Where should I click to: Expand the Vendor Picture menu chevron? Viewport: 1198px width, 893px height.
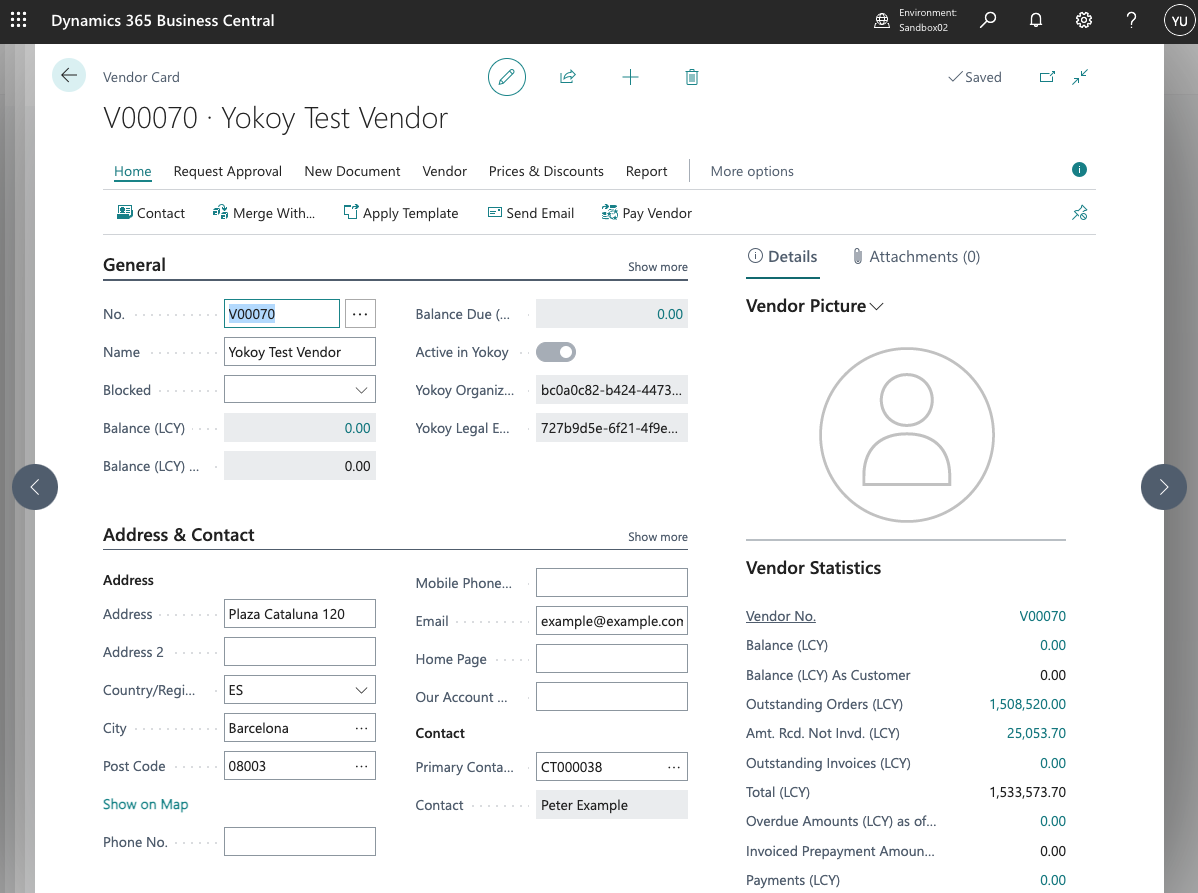point(876,306)
